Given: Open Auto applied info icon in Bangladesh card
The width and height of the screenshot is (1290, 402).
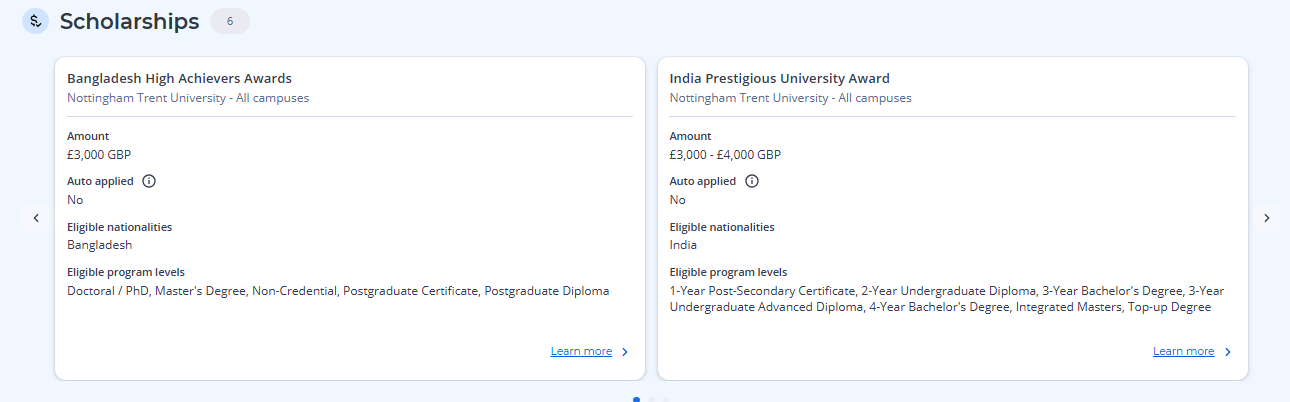Looking at the screenshot, I should [149, 181].
